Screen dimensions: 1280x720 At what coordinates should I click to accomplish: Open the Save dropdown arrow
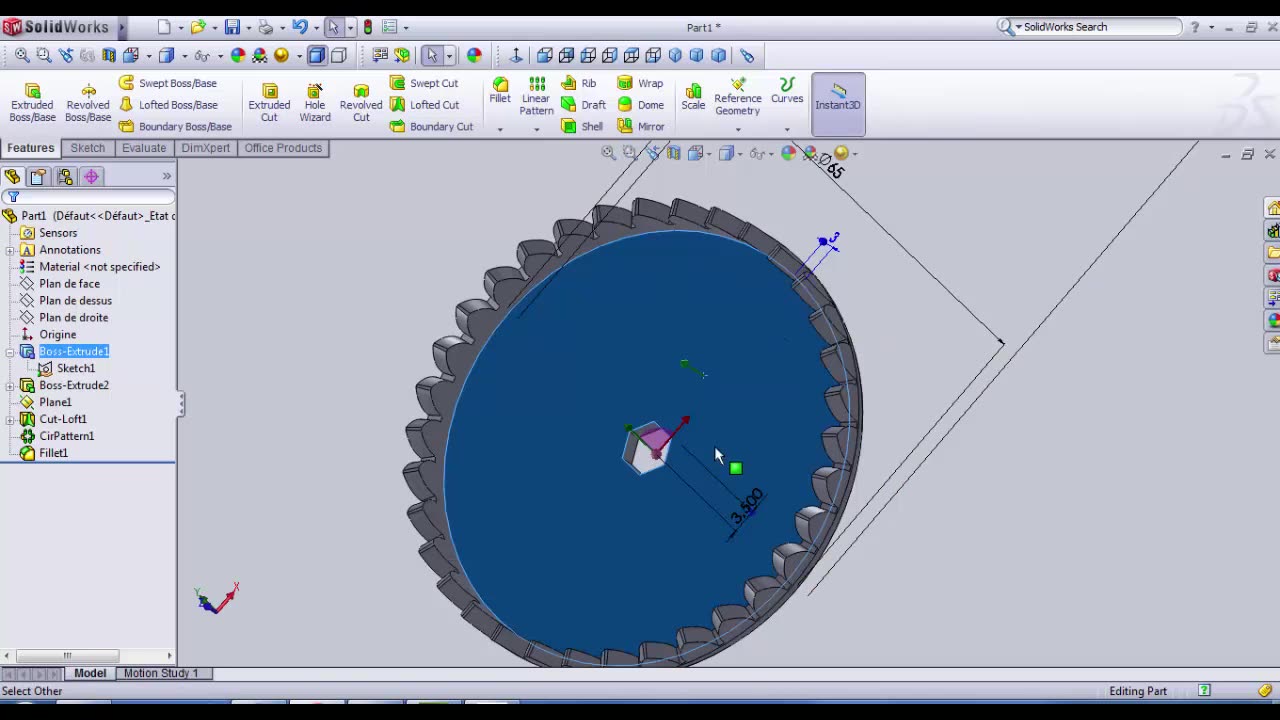pyautogui.click(x=248, y=28)
